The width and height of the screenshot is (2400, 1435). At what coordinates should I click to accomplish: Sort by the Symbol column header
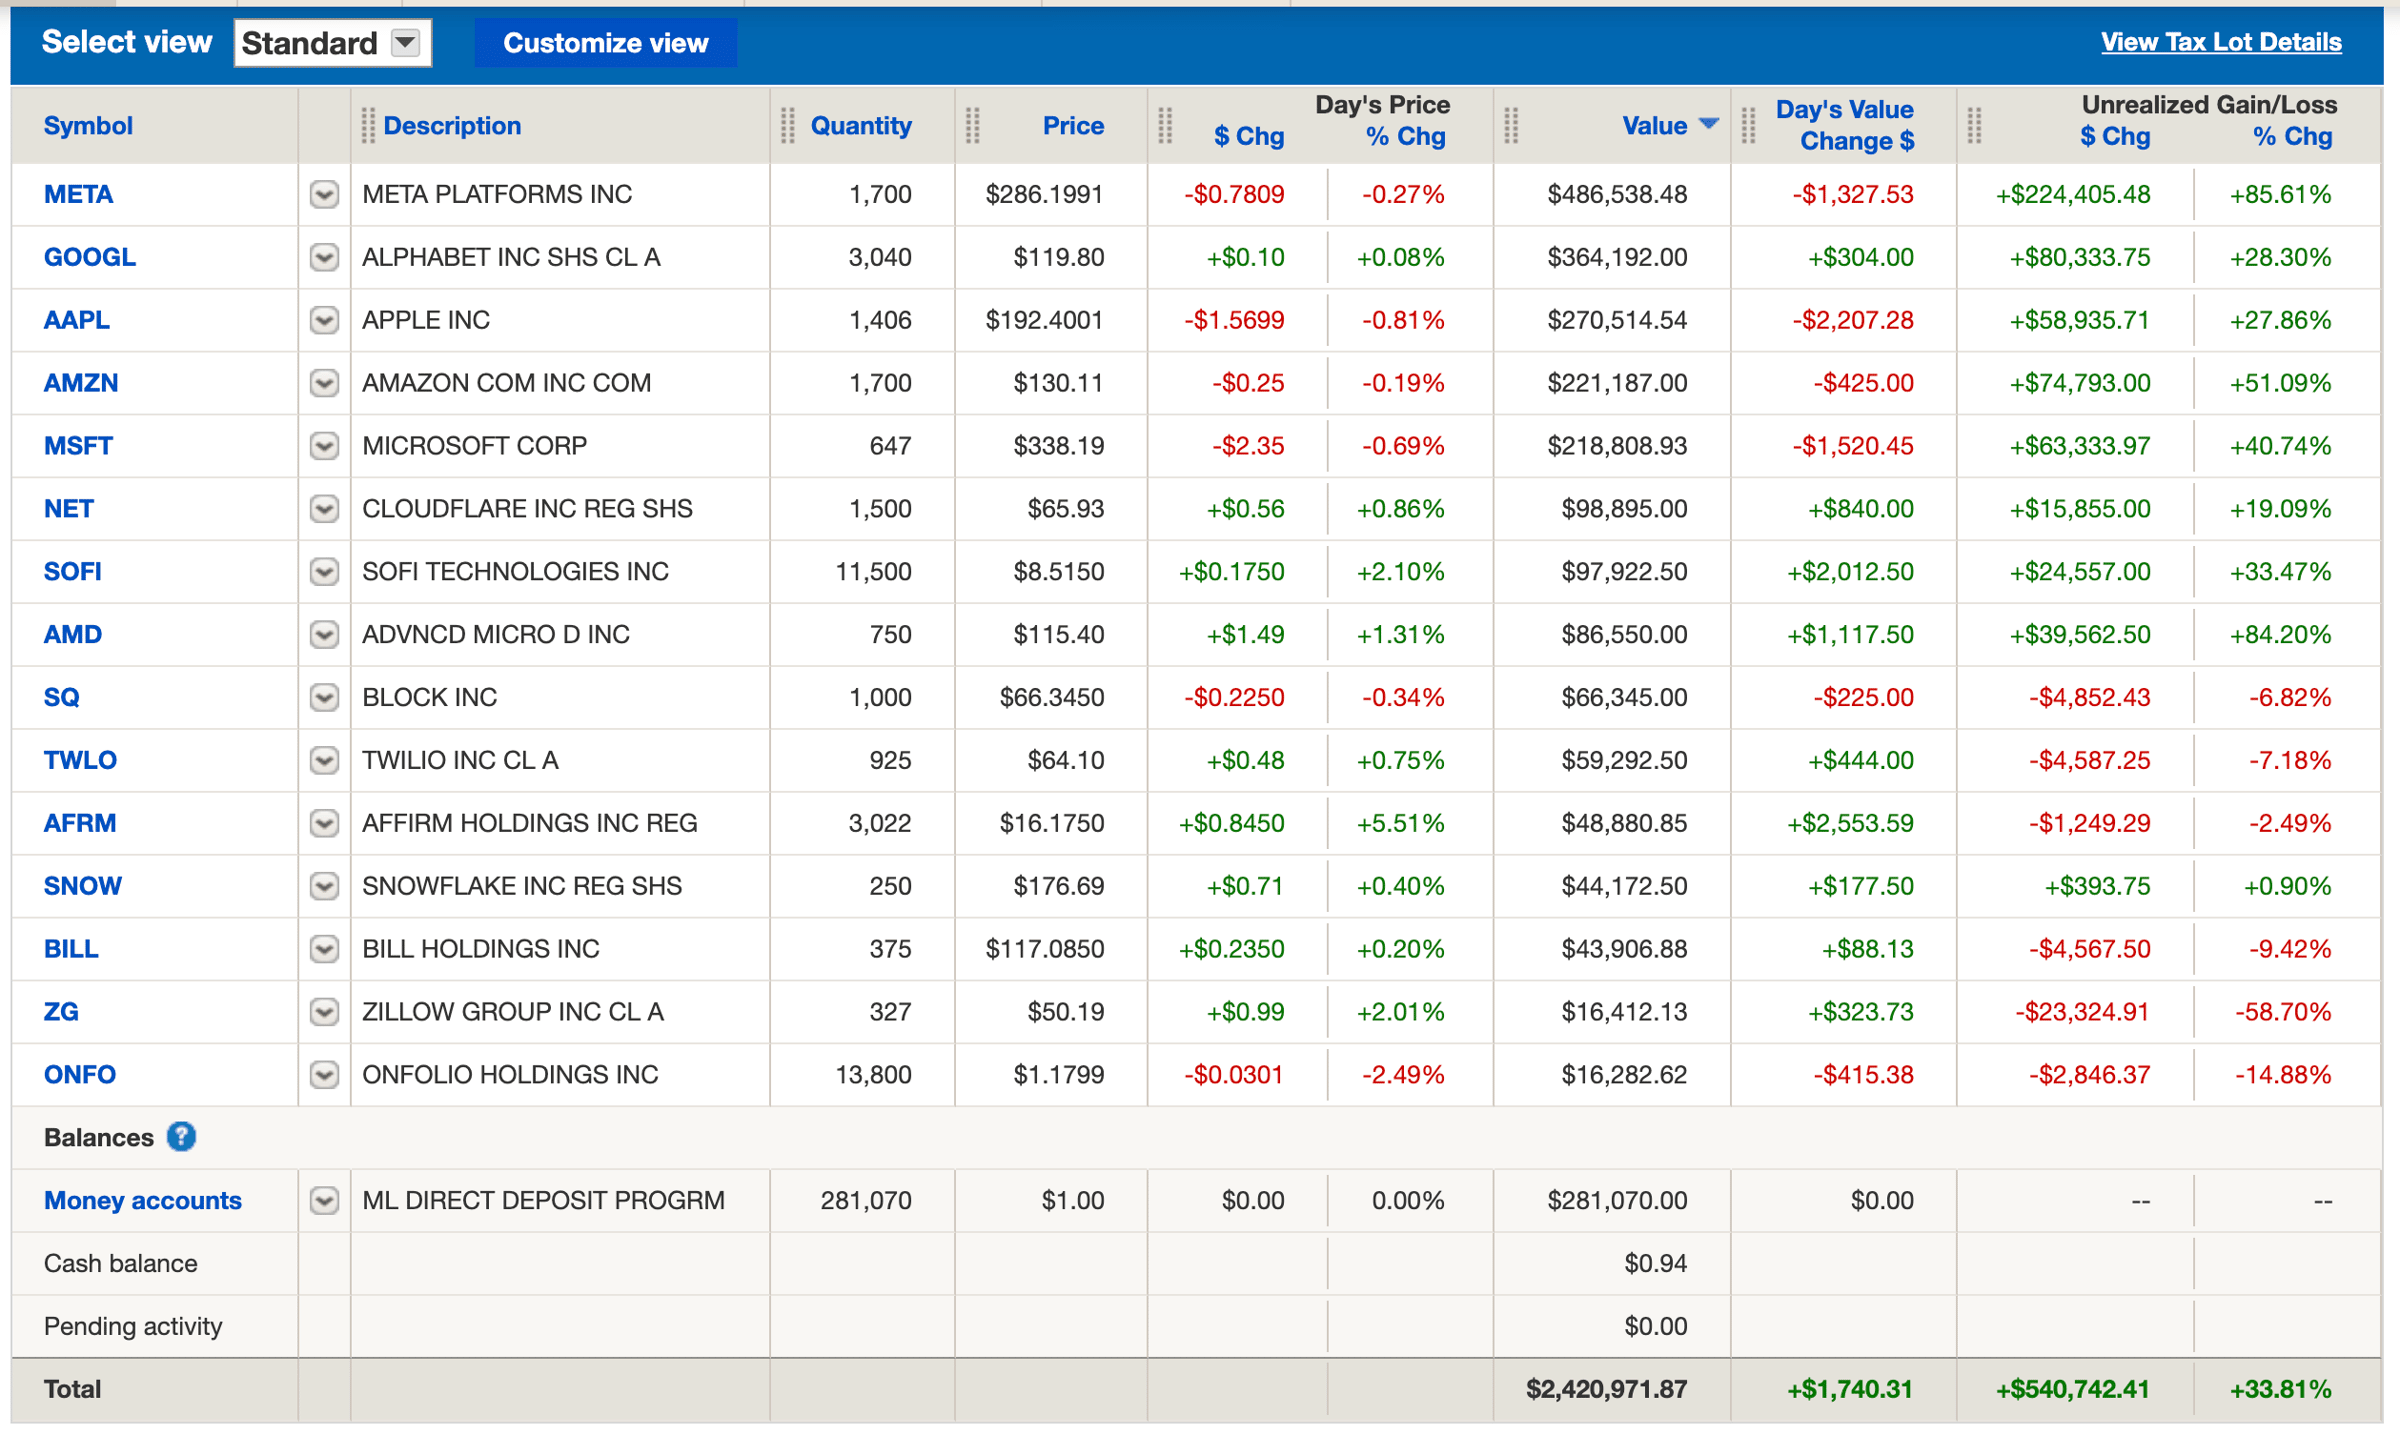pyautogui.click(x=88, y=126)
